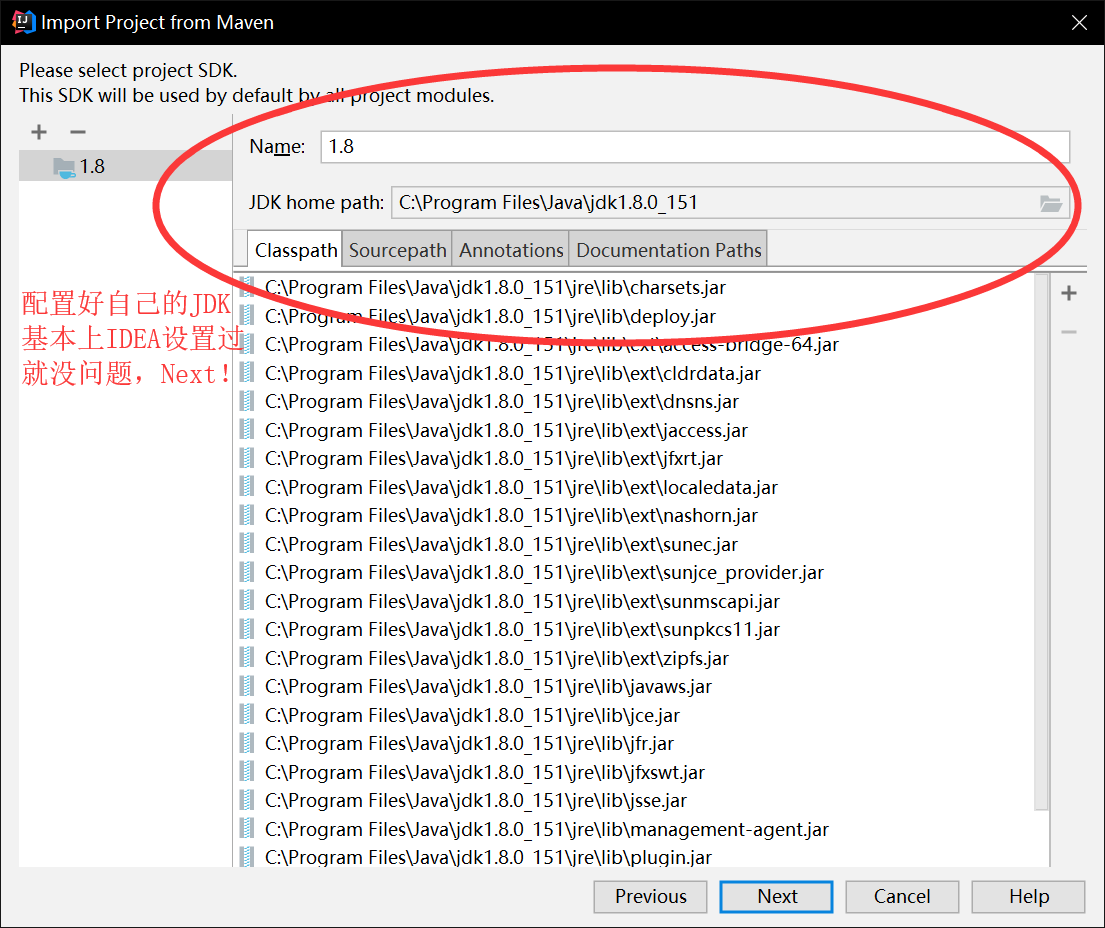Select the Classpath tab
This screenshot has height=928, width=1105.
[x=296, y=250]
